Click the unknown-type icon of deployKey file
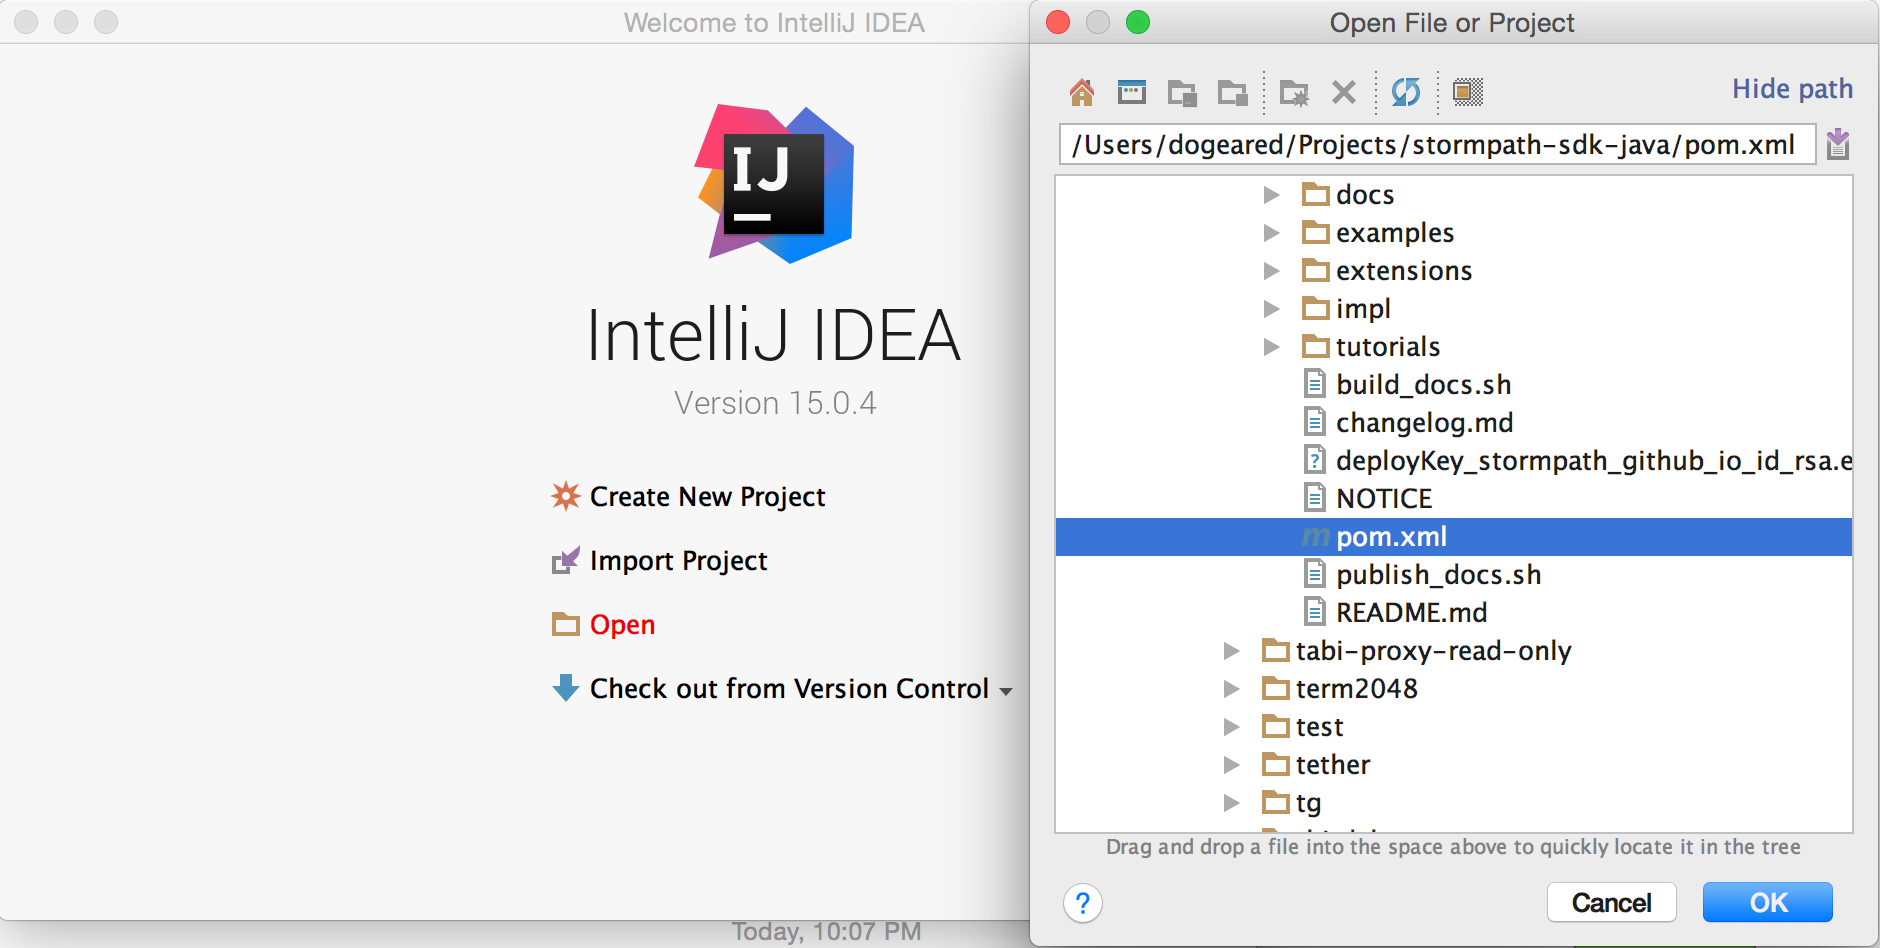The image size is (1880, 948). click(1315, 459)
